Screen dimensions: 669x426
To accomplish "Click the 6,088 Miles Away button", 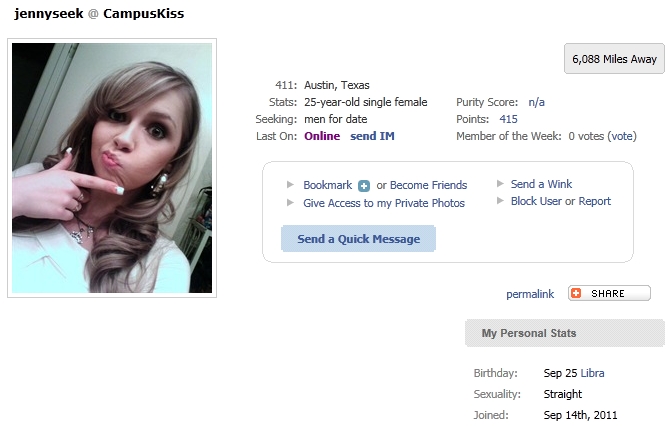I will pos(614,58).
